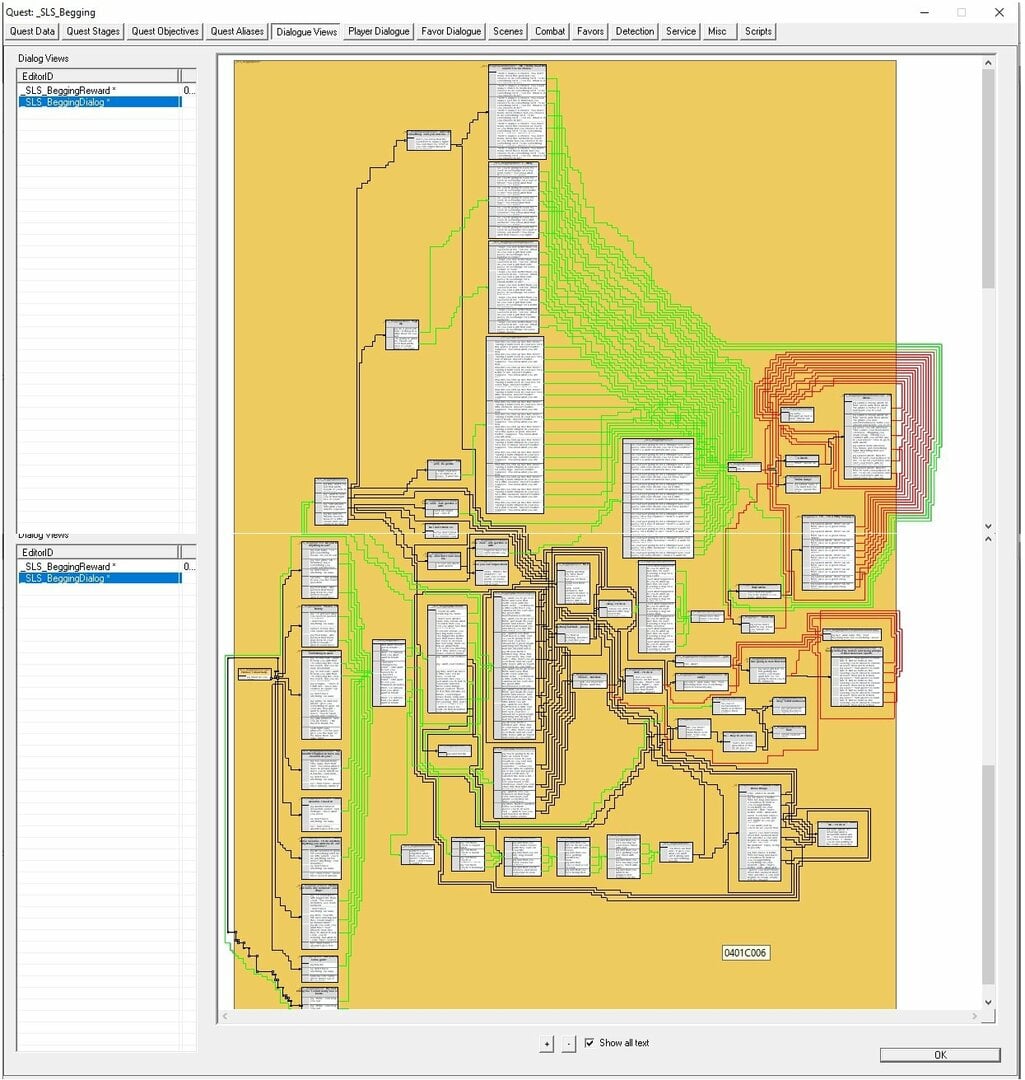Zoom out the graph with the - button
Viewport: 1025px width, 1080px height.
pos(568,1043)
